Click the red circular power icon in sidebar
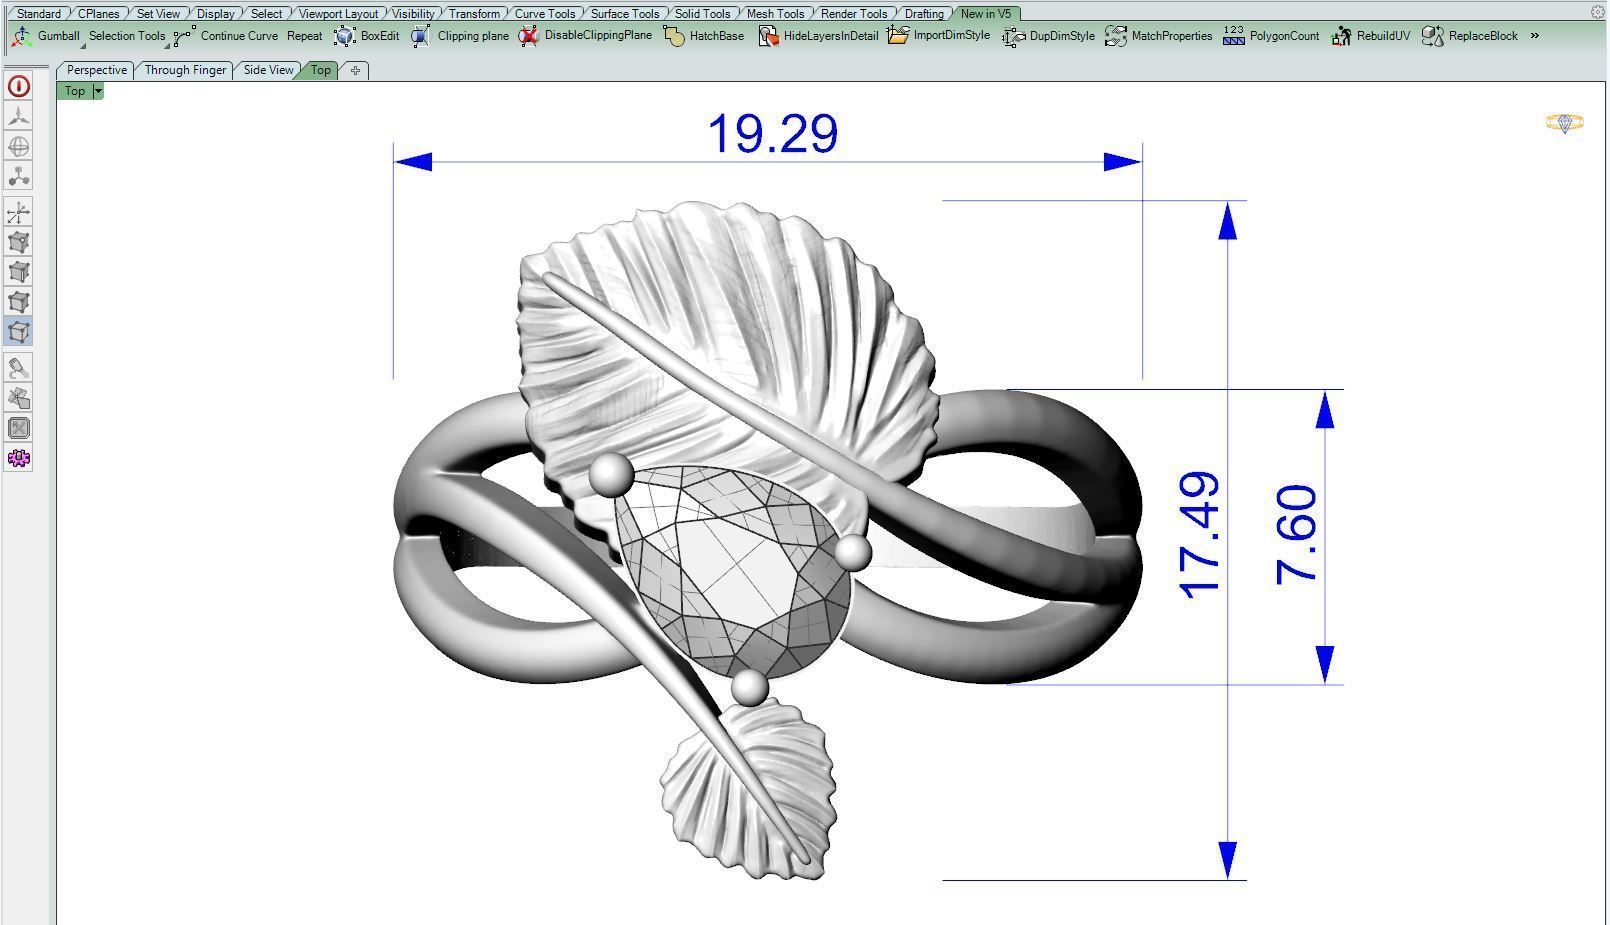Image resolution: width=1610 pixels, height=925 pixels. [18, 86]
